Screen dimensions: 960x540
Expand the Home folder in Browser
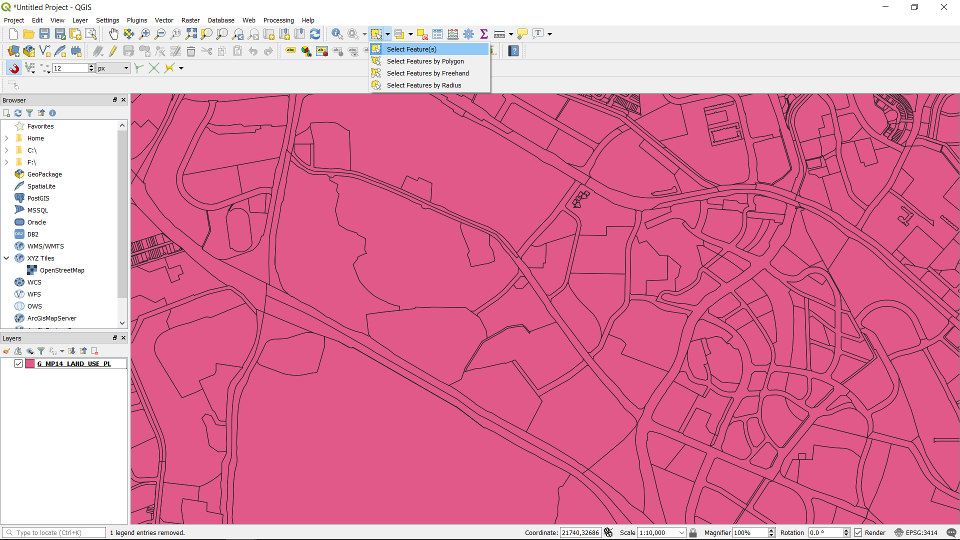click(6, 138)
